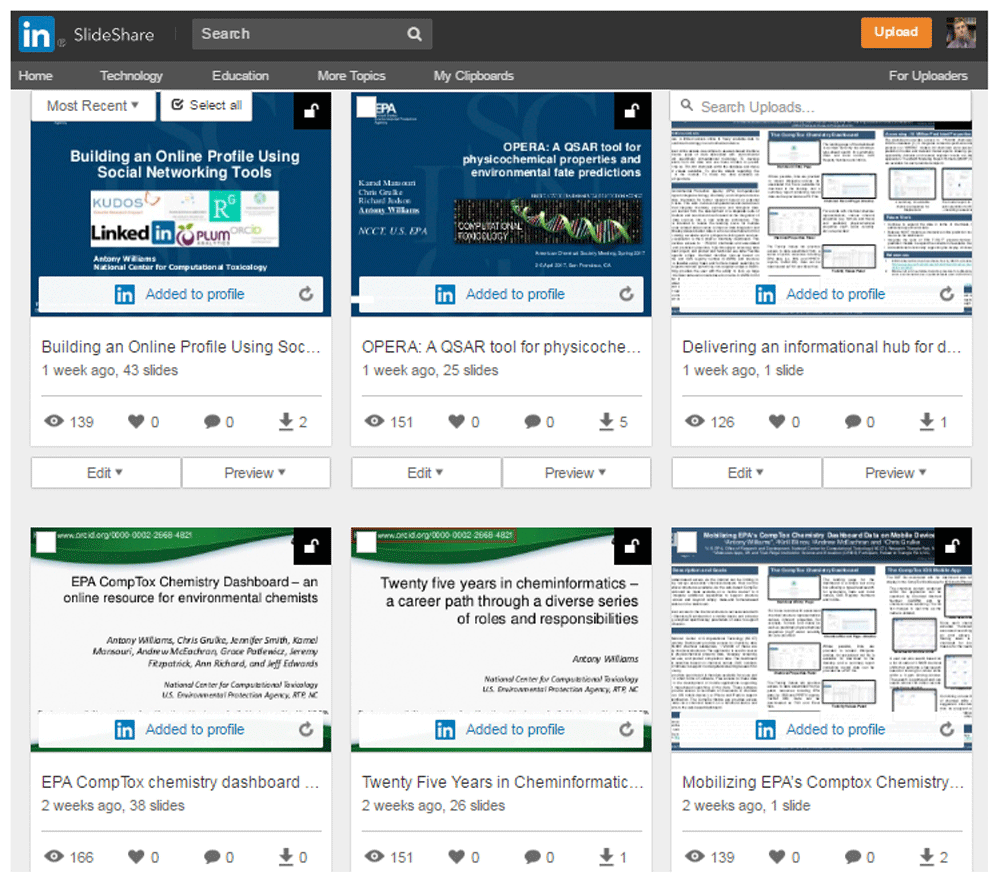Click comments bubble for Twenty Five Years in Cheminformatics
Screen dimensions: 1000x884
[x=533, y=857]
